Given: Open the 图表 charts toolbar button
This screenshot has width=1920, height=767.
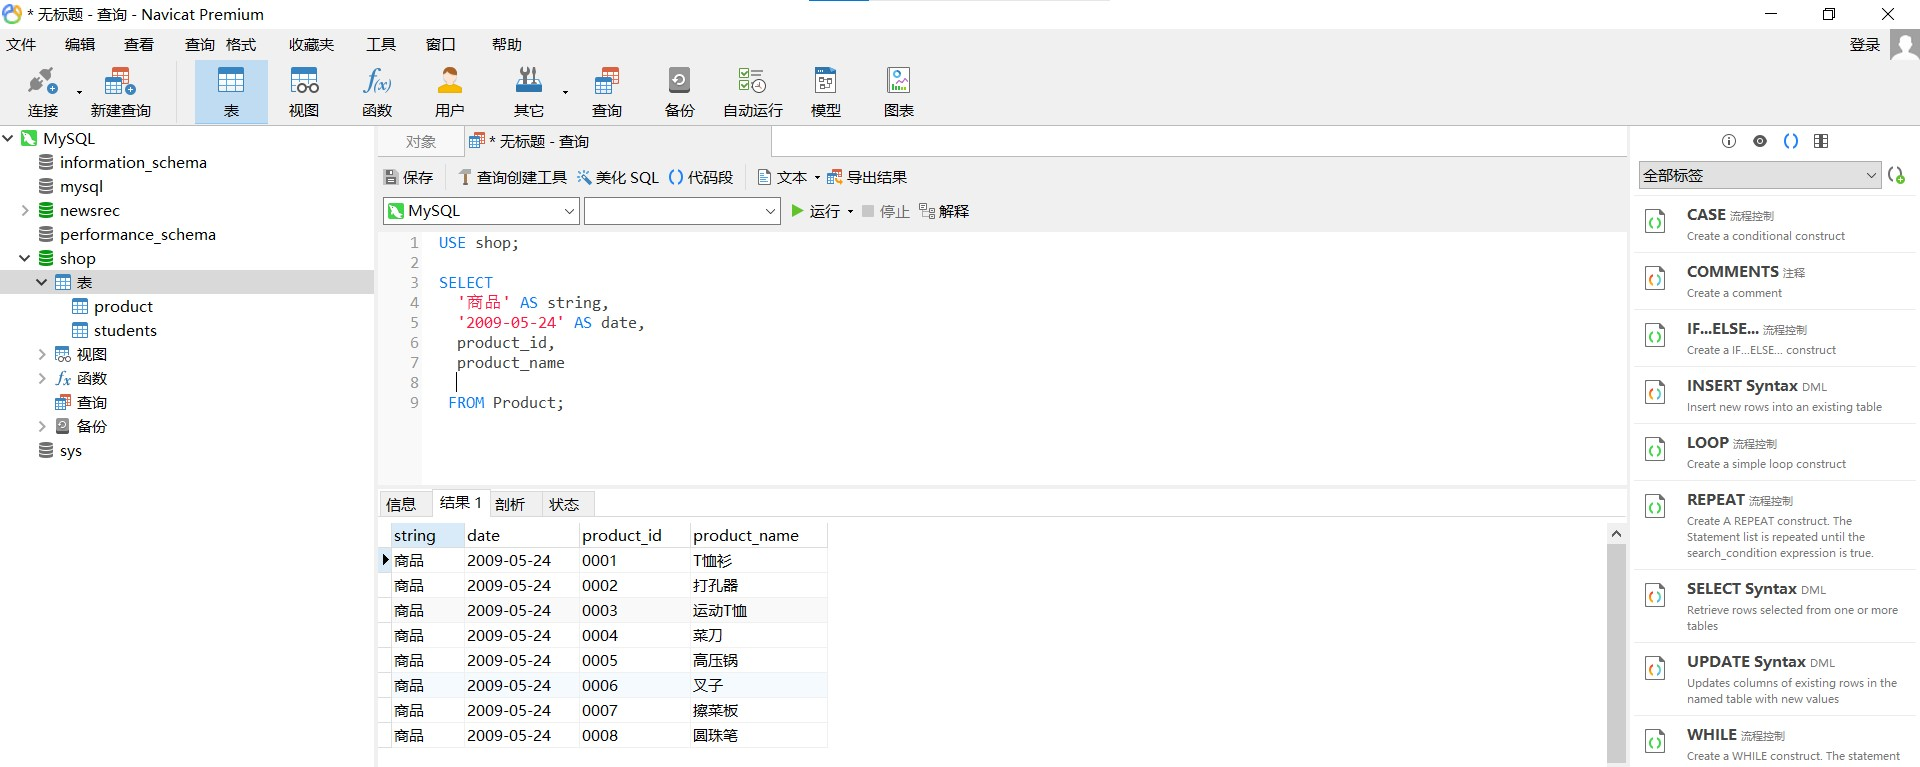Looking at the screenshot, I should [x=898, y=92].
